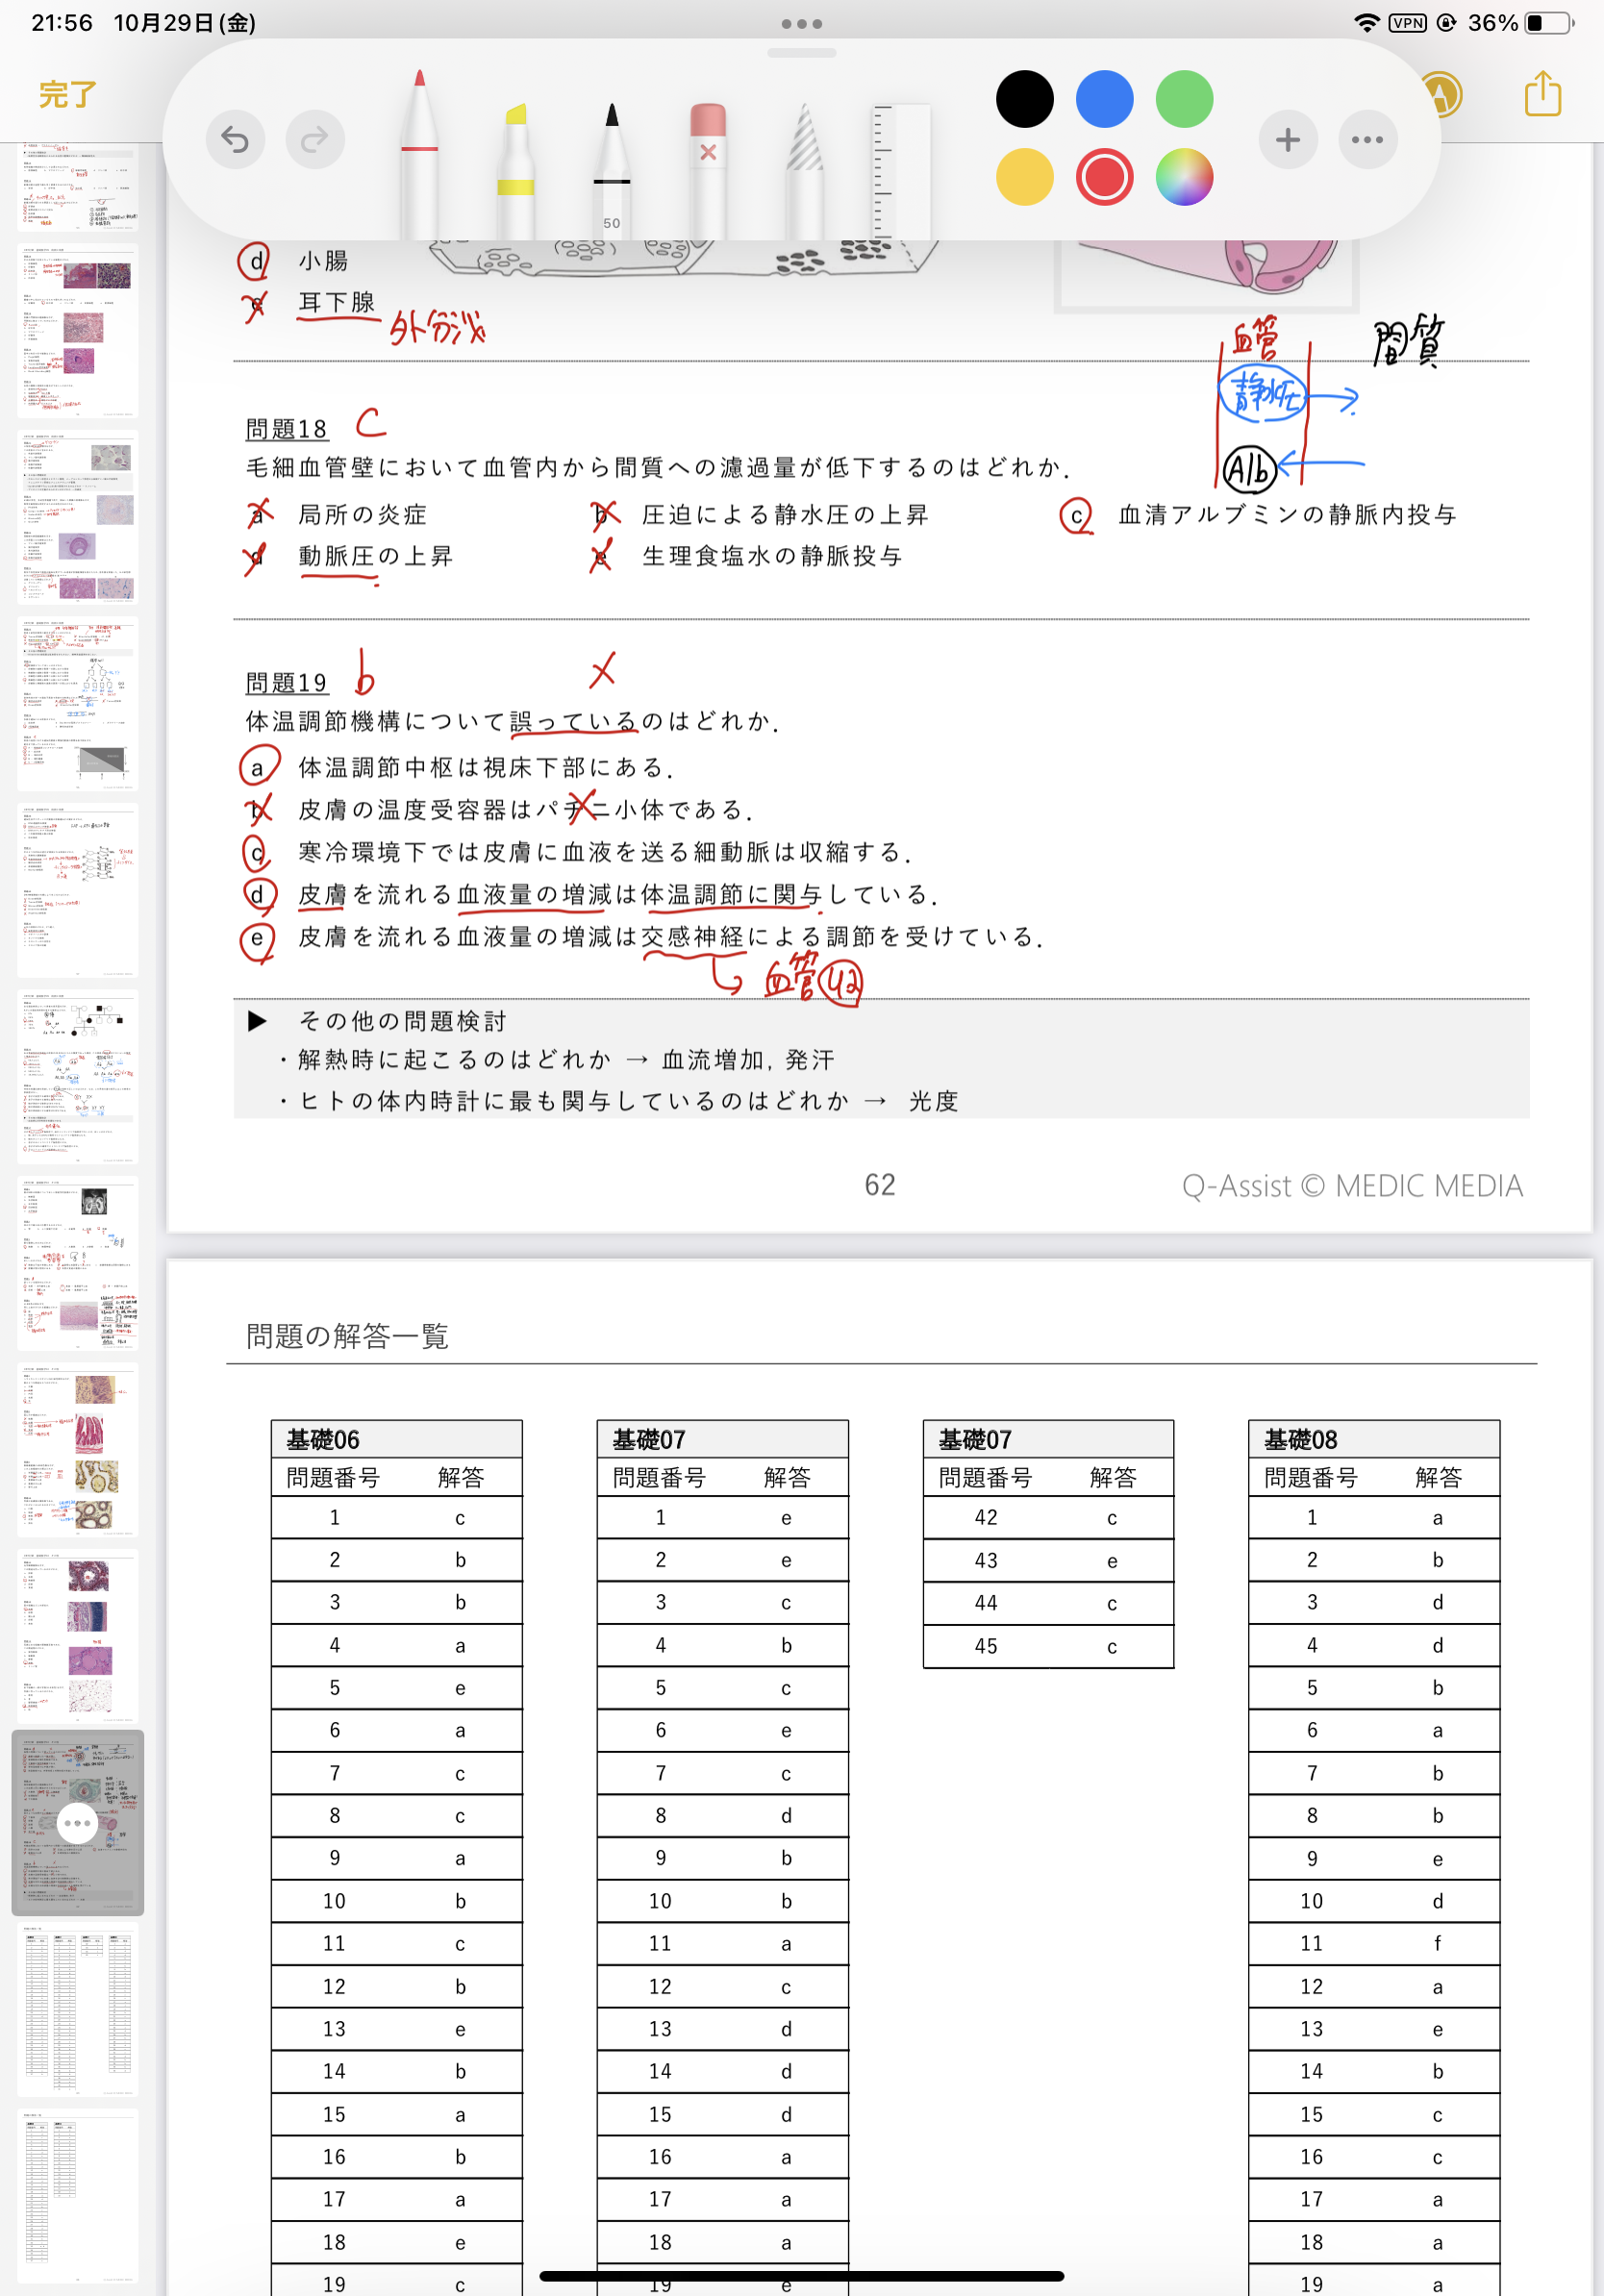1604x2296 pixels.
Task: Tap the redo arrow in markup toolbar
Action: point(315,140)
